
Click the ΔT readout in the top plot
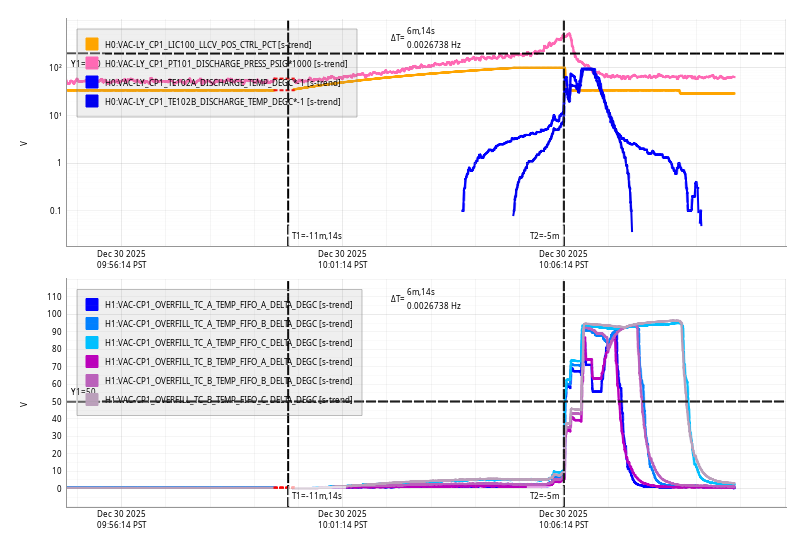[x=426, y=39]
